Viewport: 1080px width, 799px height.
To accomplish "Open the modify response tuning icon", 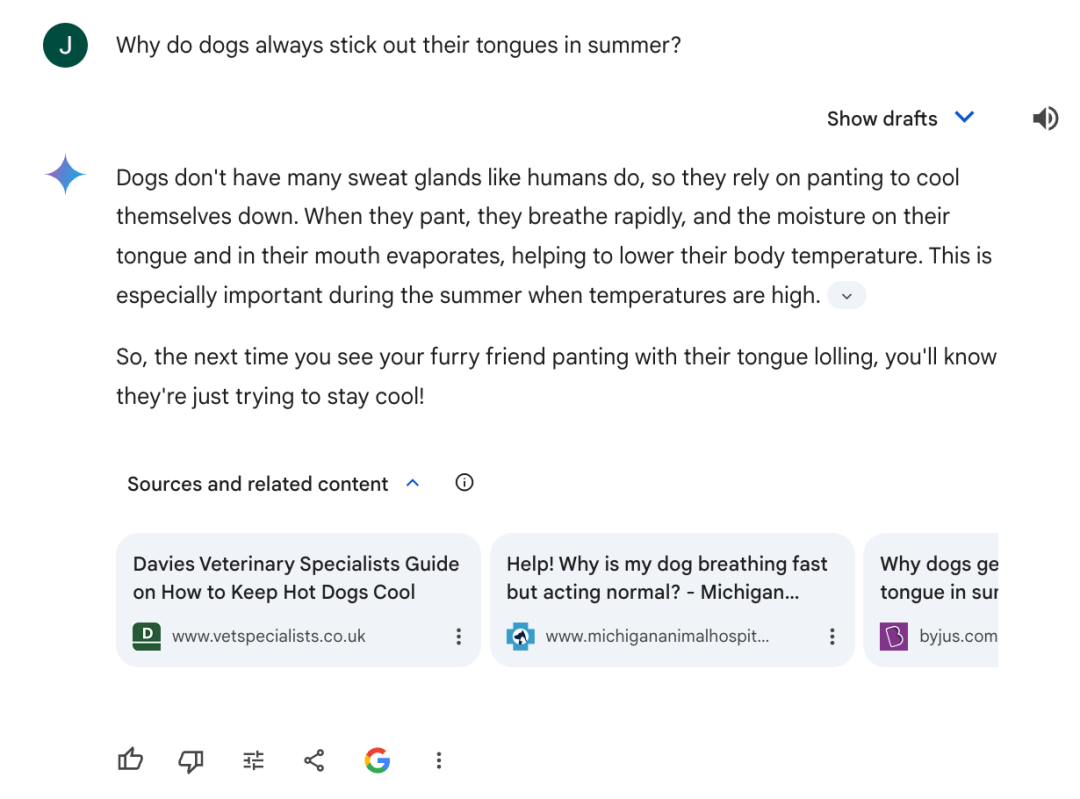I will coord(254,761).
